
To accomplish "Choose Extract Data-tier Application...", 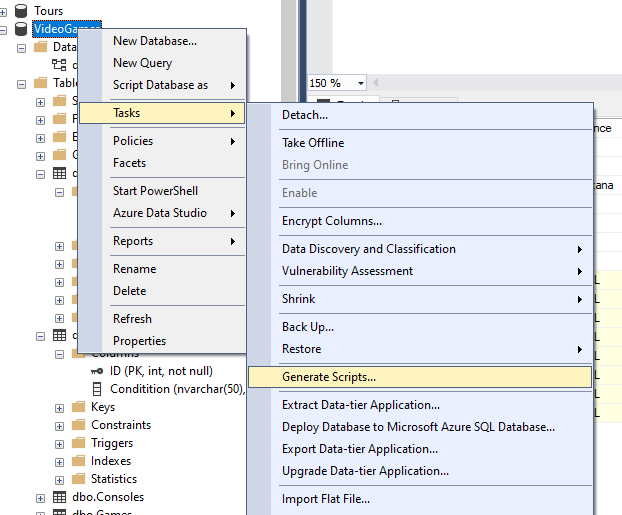I will [420, 405].
